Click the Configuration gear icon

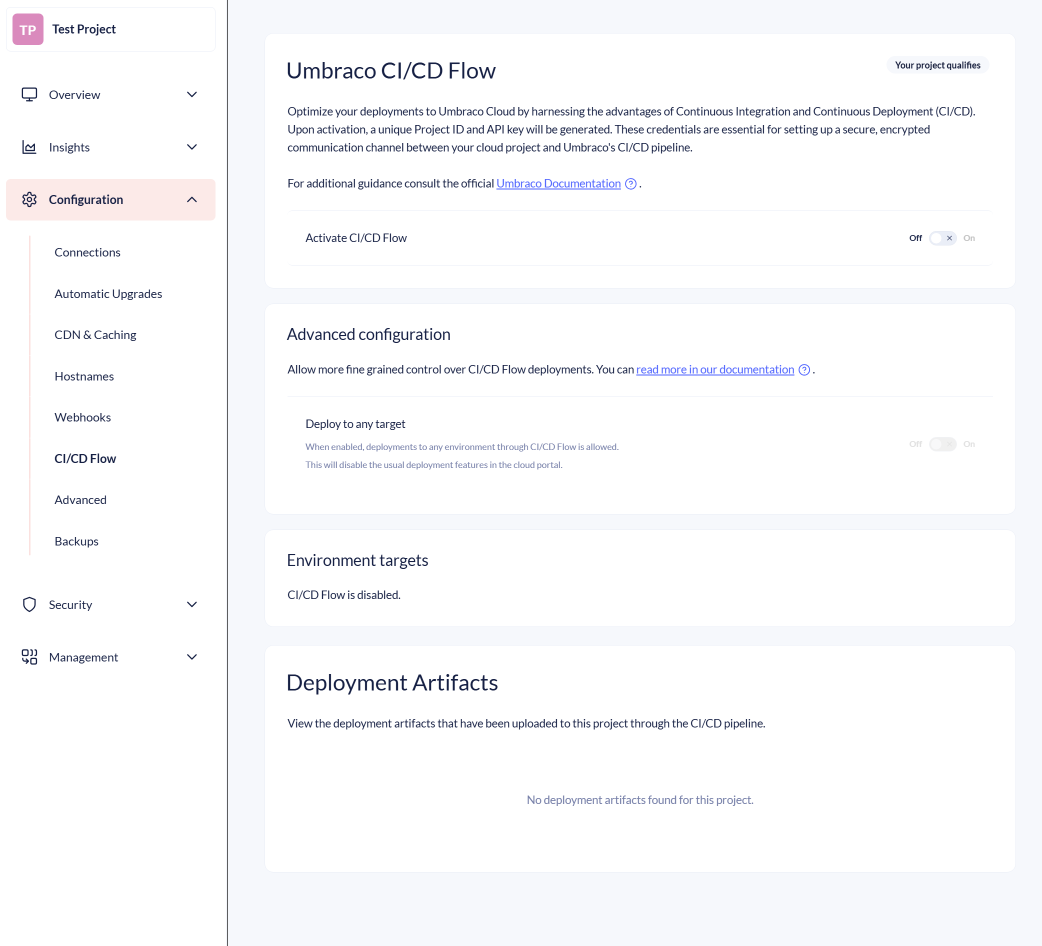point(30,200)
